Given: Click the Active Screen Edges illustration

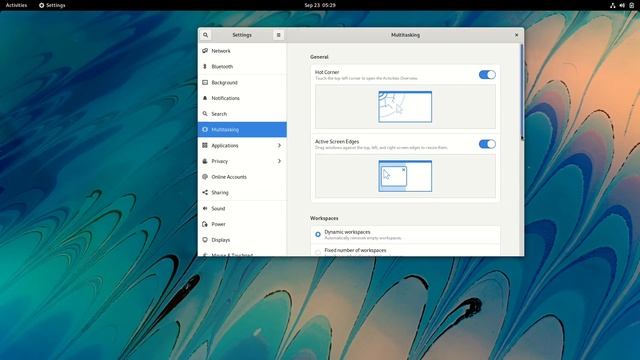Looking at the screenshot, I should click(405, 176).
